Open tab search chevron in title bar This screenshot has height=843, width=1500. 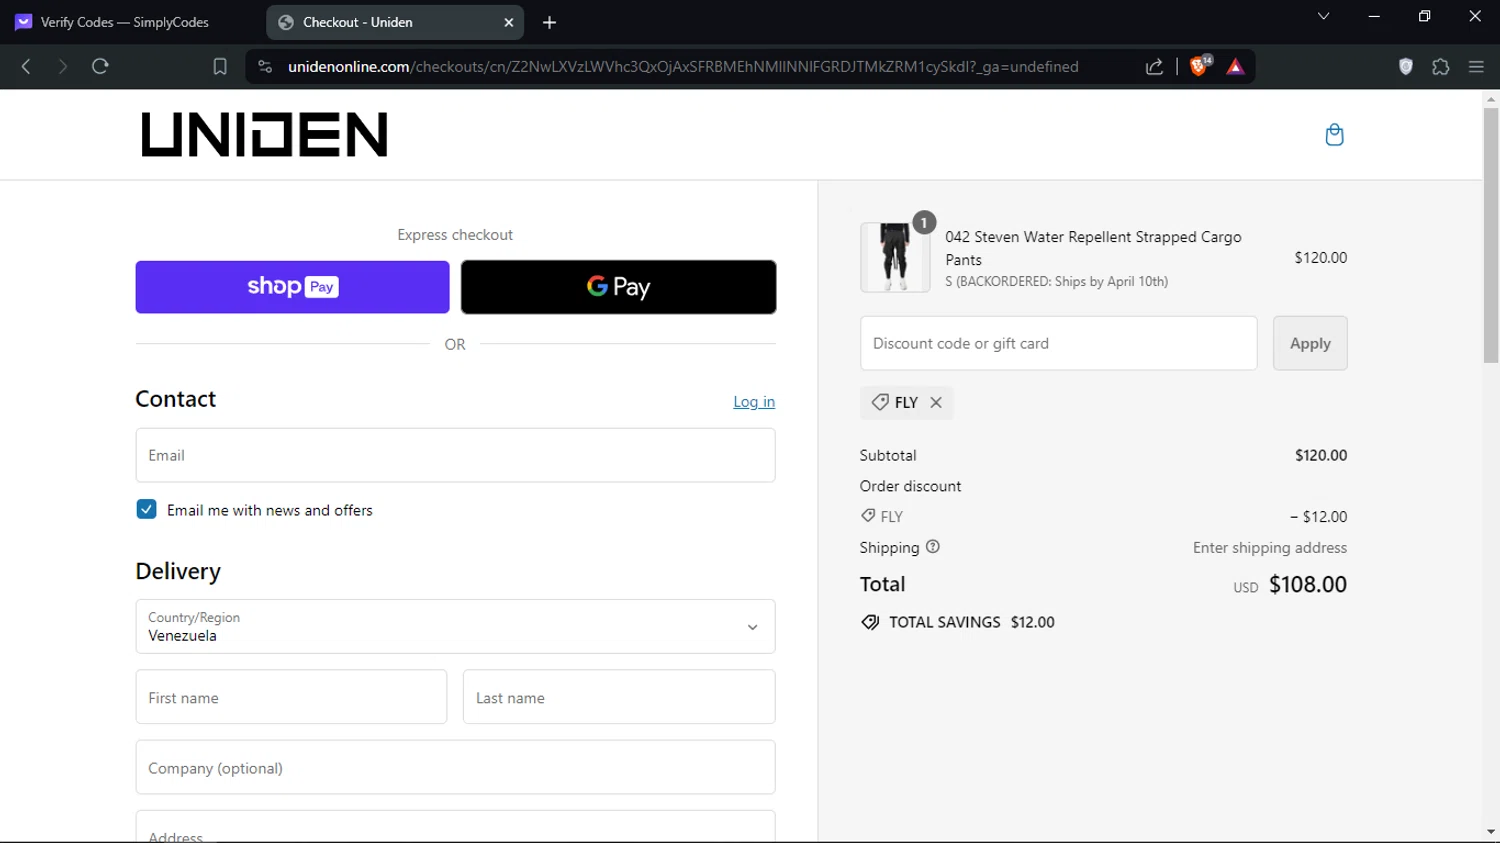1323,16
